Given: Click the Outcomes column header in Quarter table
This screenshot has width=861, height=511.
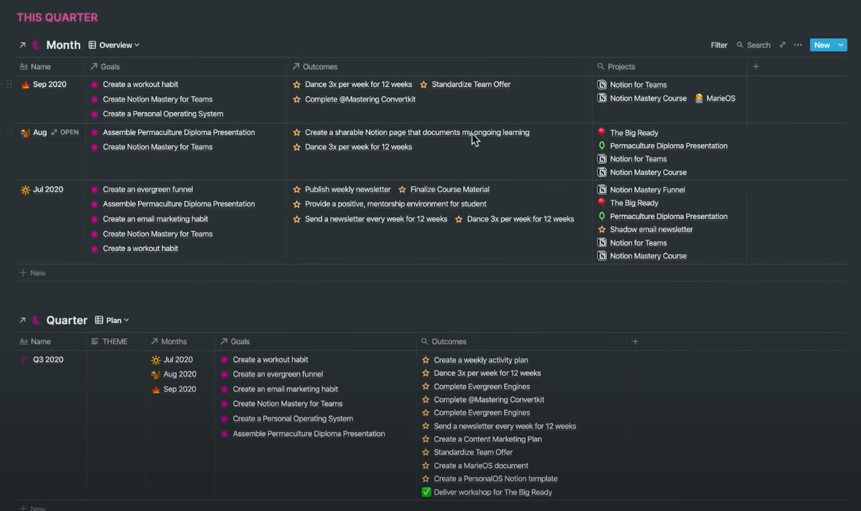Looking at the screenshot, I should click(448, 342).
